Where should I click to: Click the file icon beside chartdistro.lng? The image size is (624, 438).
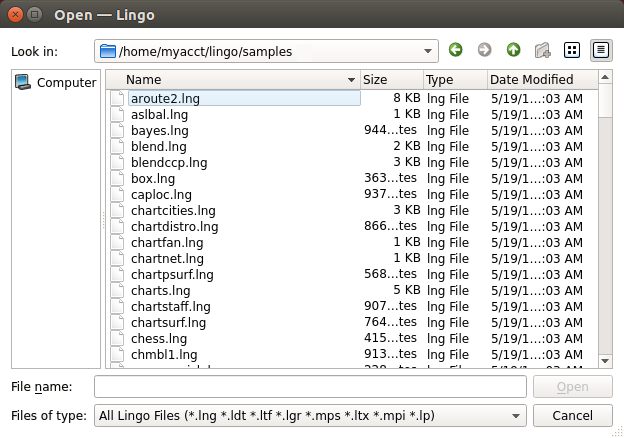click(x=117, y=226)
